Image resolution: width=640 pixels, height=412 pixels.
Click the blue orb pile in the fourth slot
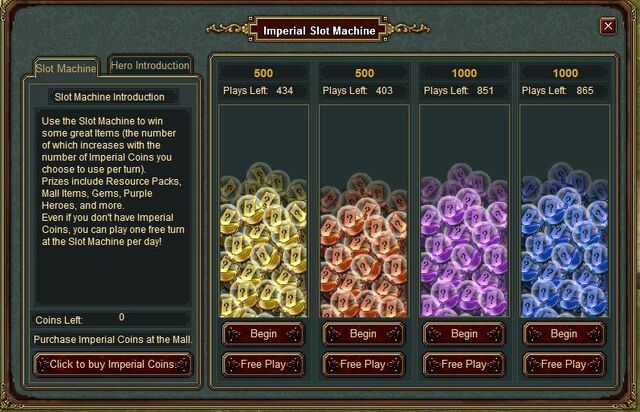click(565, 240)
